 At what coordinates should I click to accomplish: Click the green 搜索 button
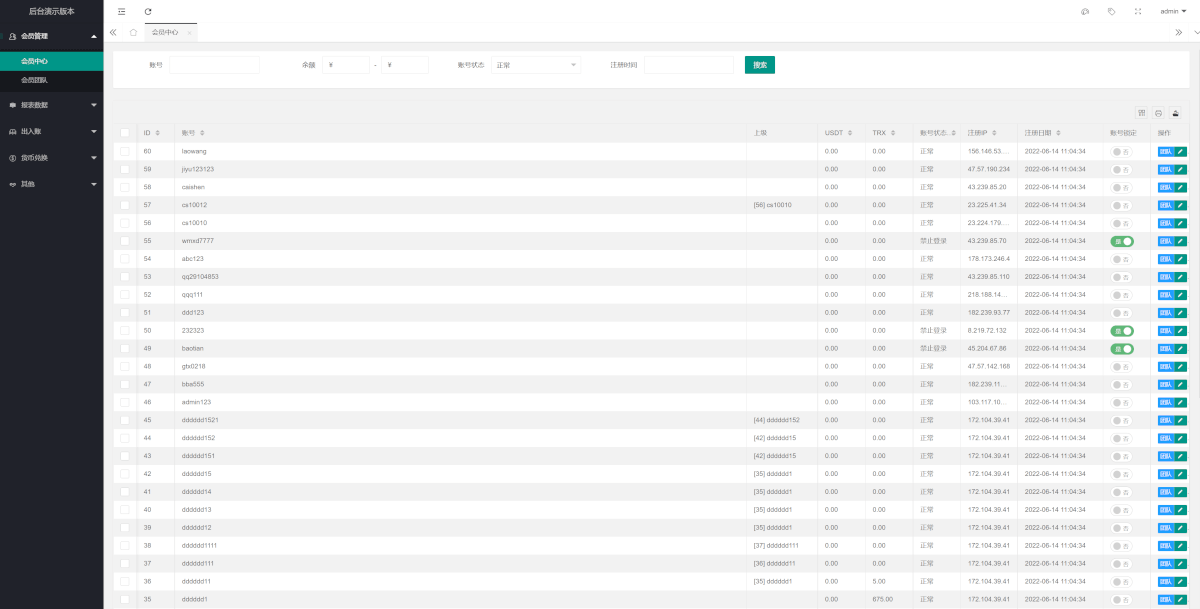pos(759,65)
